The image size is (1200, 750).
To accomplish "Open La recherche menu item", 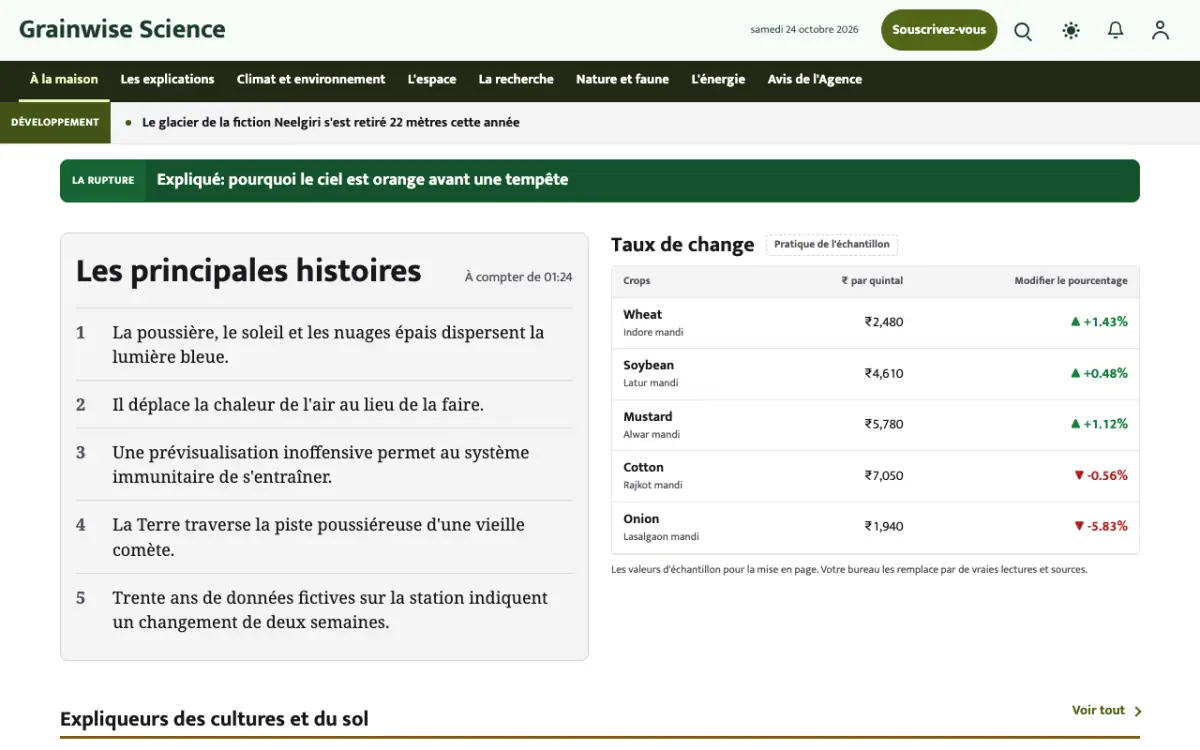I will click(x=516, y=80).
